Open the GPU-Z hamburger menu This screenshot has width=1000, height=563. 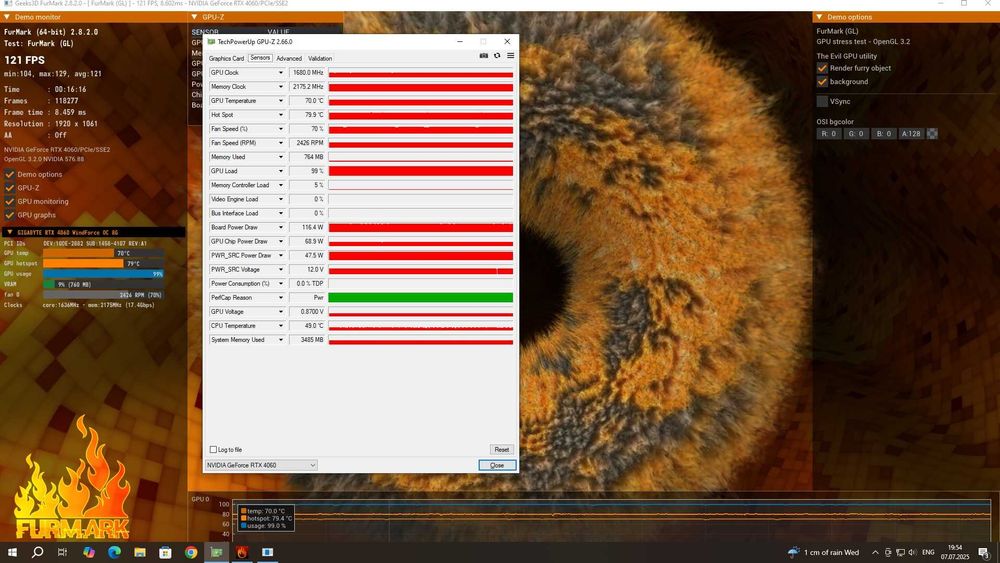pyautogui.click(x=511, y=56)
